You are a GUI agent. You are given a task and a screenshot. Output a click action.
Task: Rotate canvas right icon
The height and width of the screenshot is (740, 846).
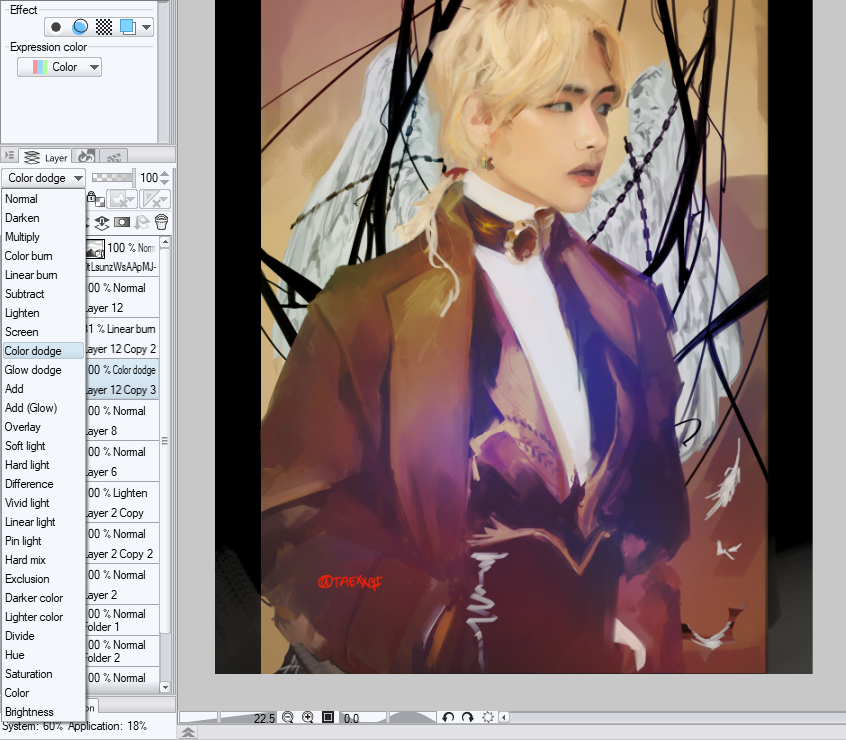[468, 717]
